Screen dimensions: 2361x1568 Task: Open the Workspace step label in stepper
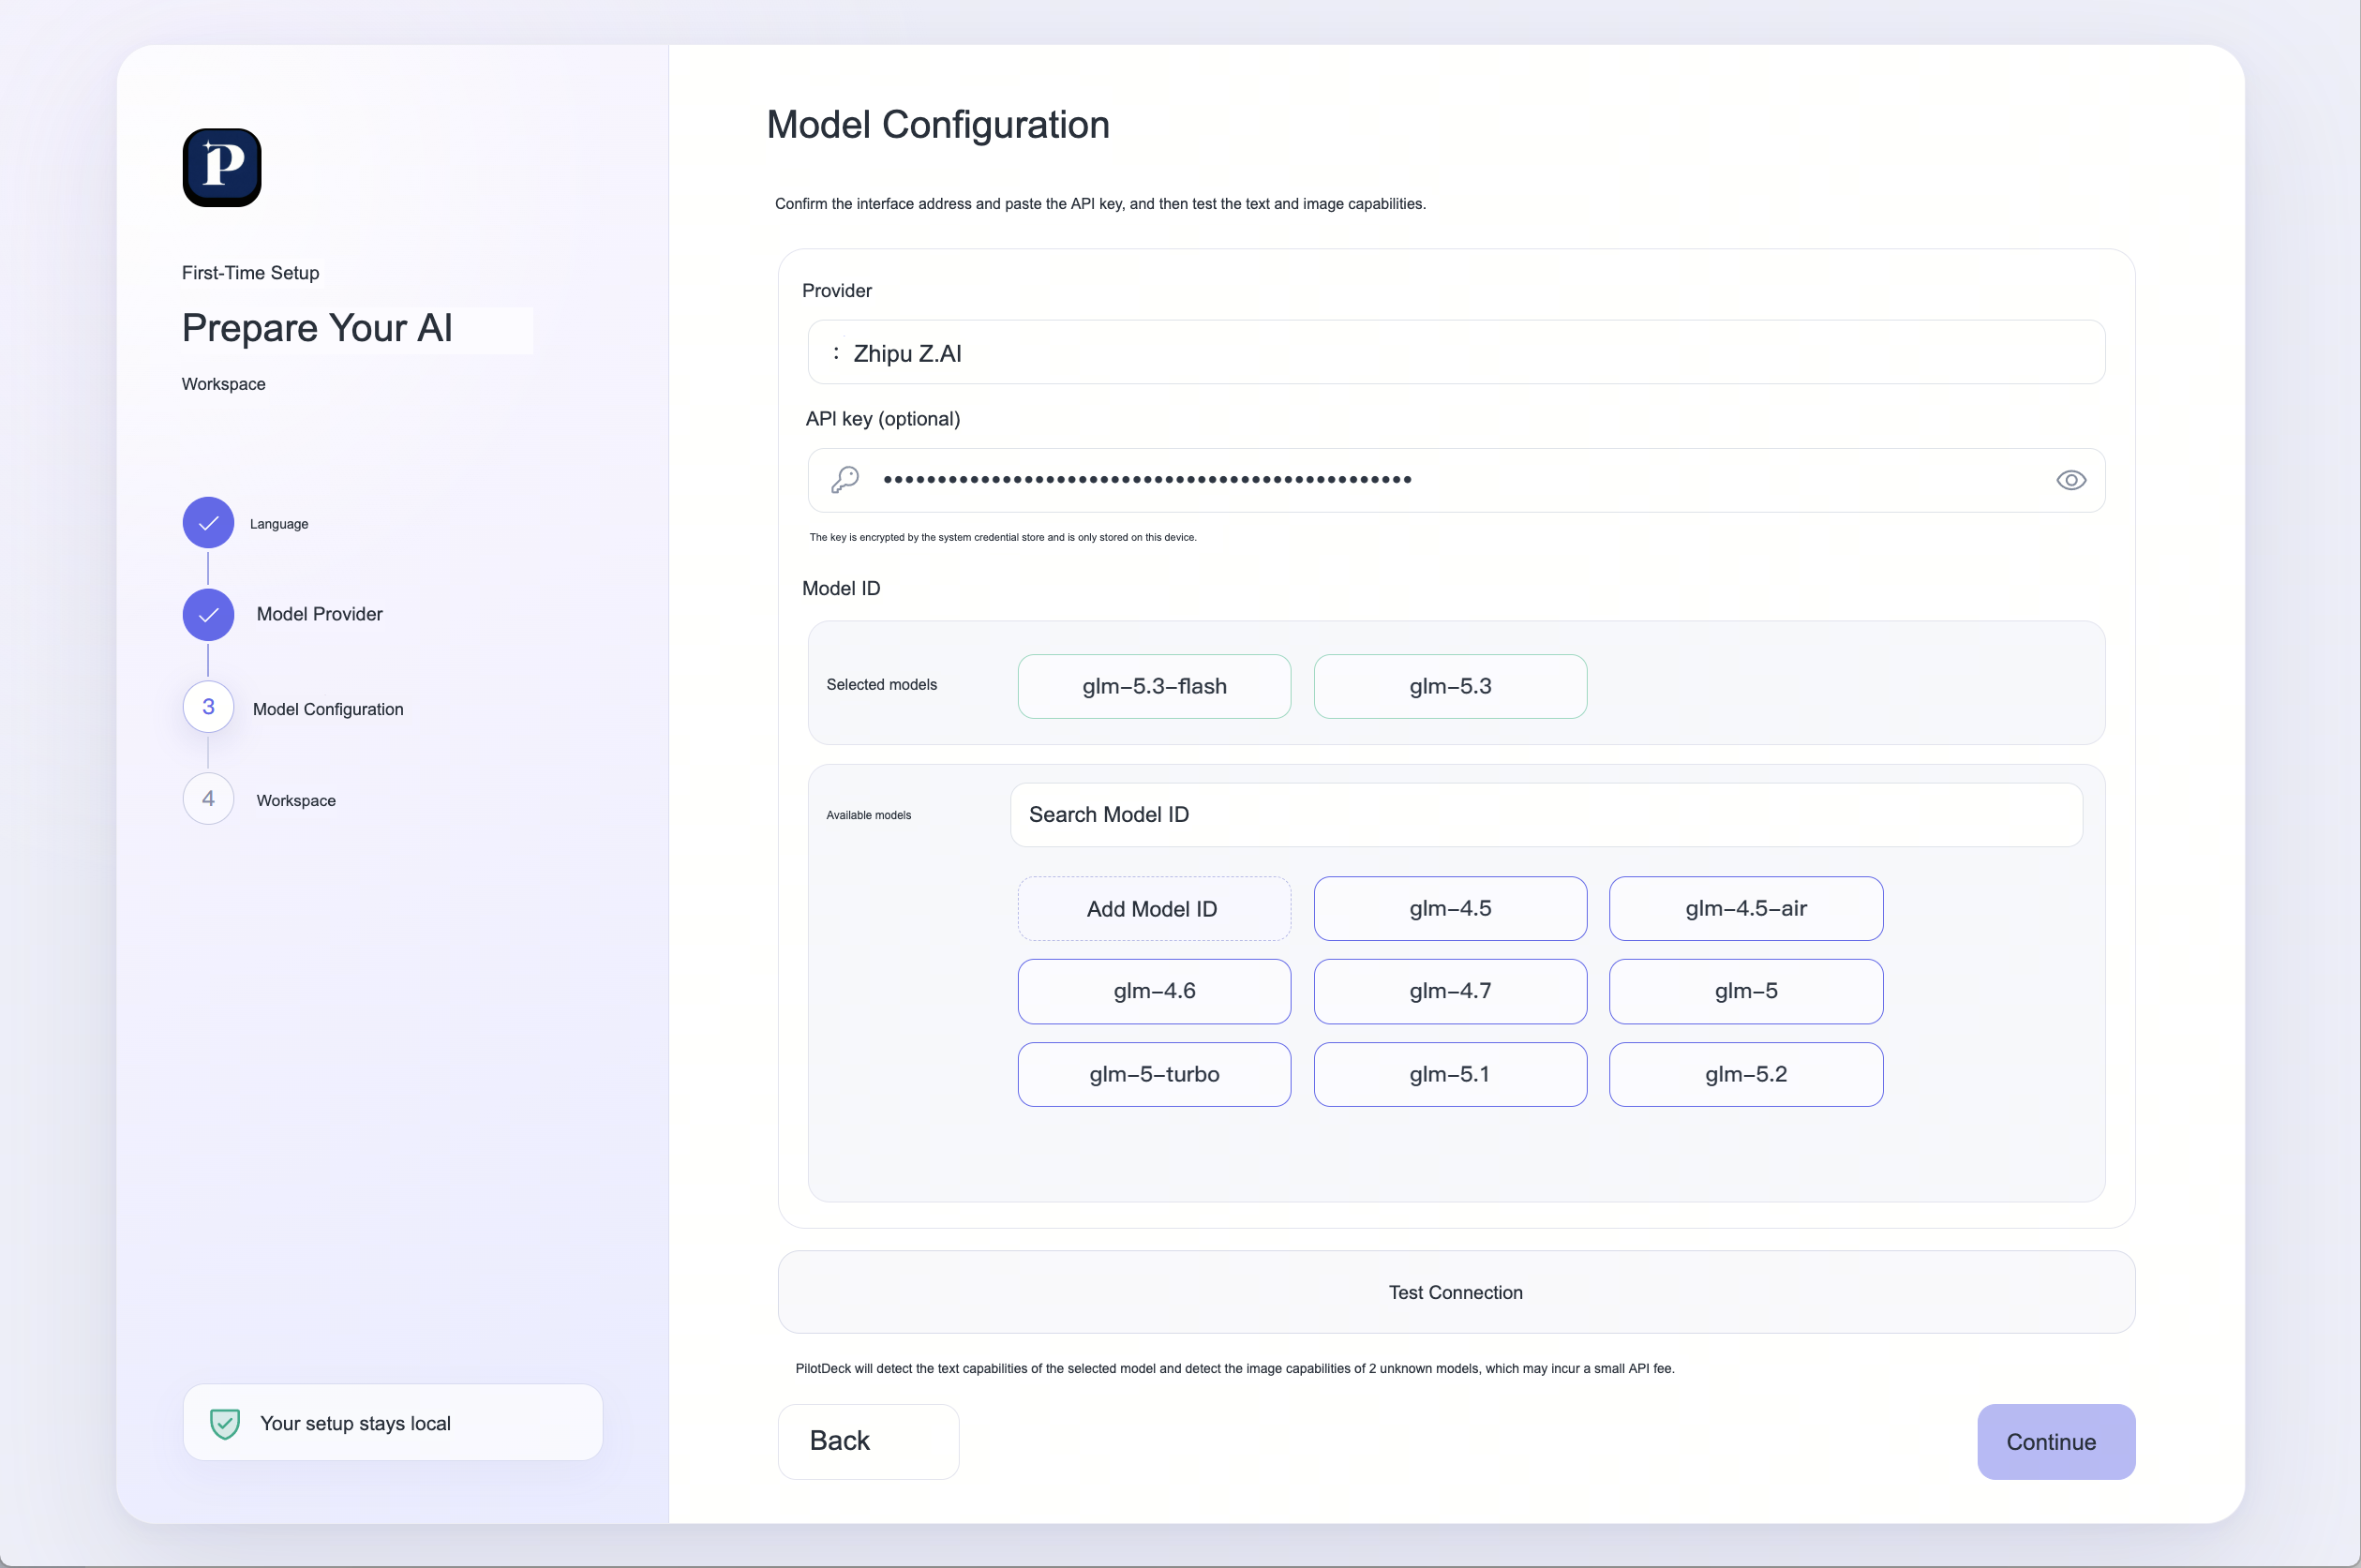(x=296, y=801)
